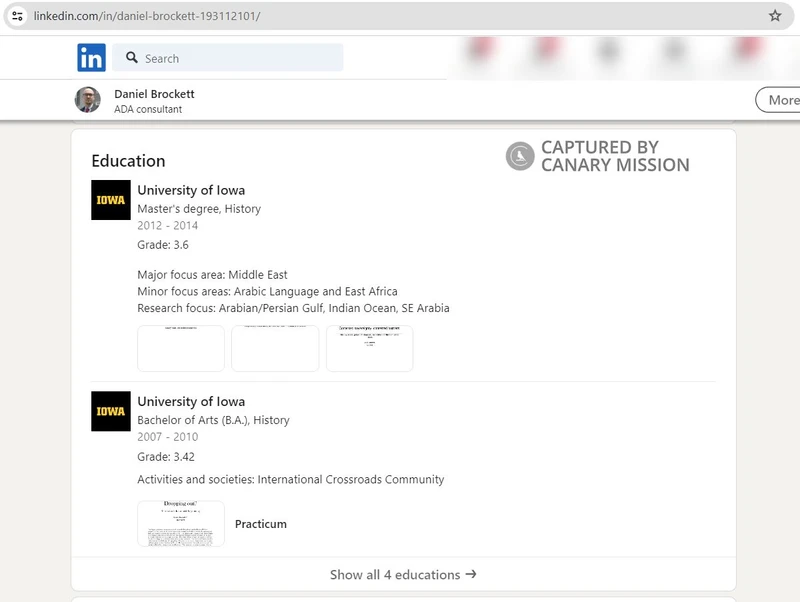Open the Practicum document thumbnail

click(181, 523)
